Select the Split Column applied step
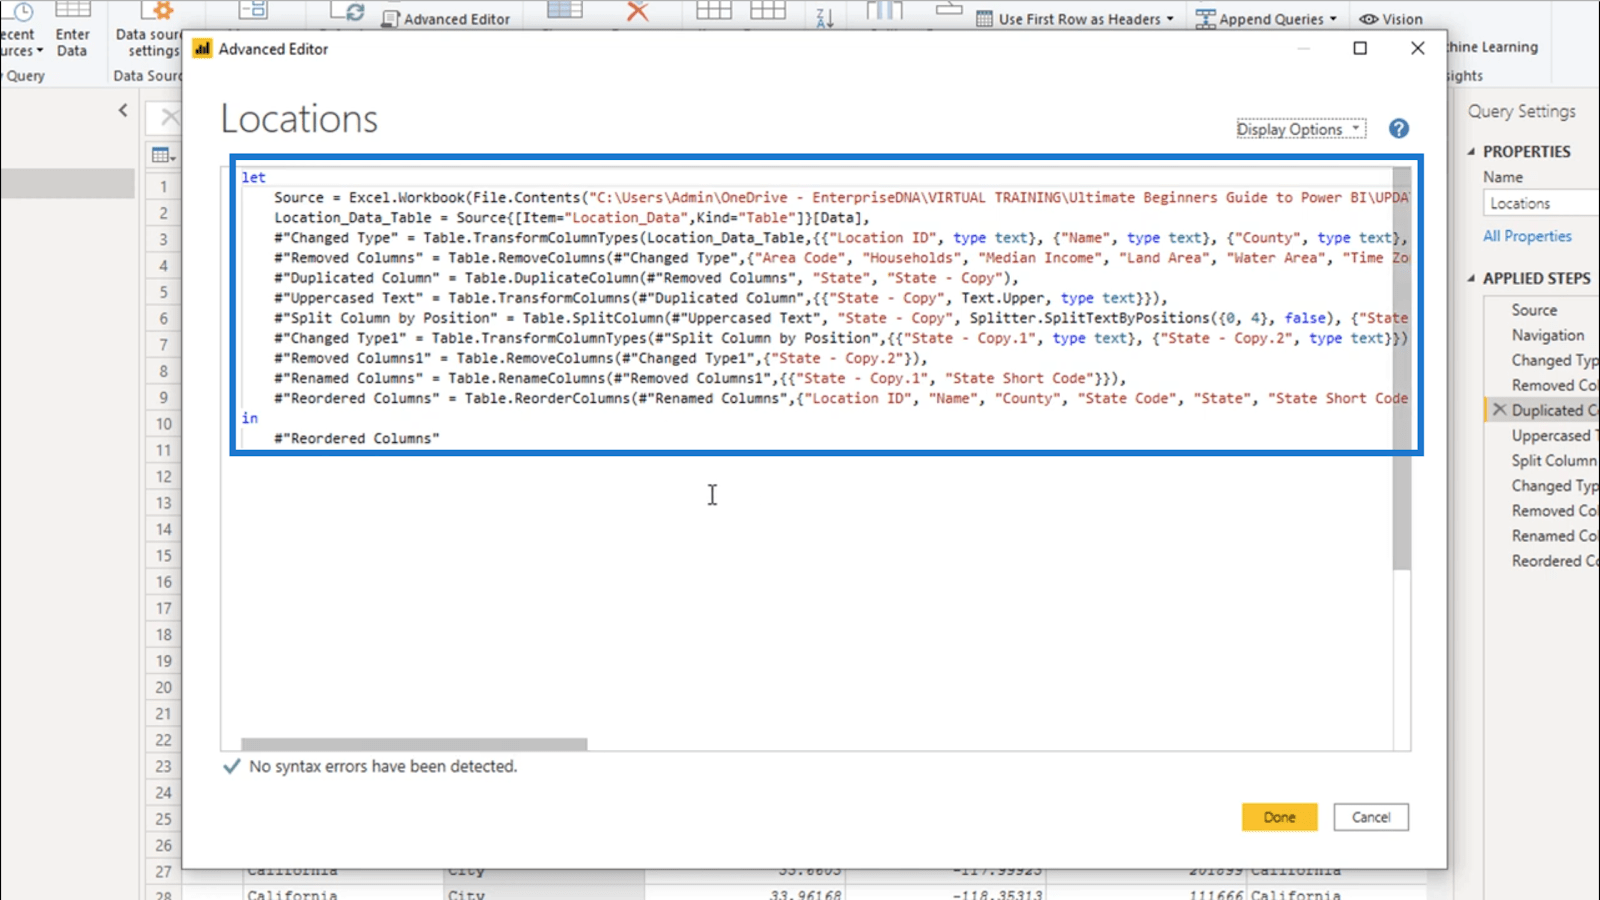 1553,460
